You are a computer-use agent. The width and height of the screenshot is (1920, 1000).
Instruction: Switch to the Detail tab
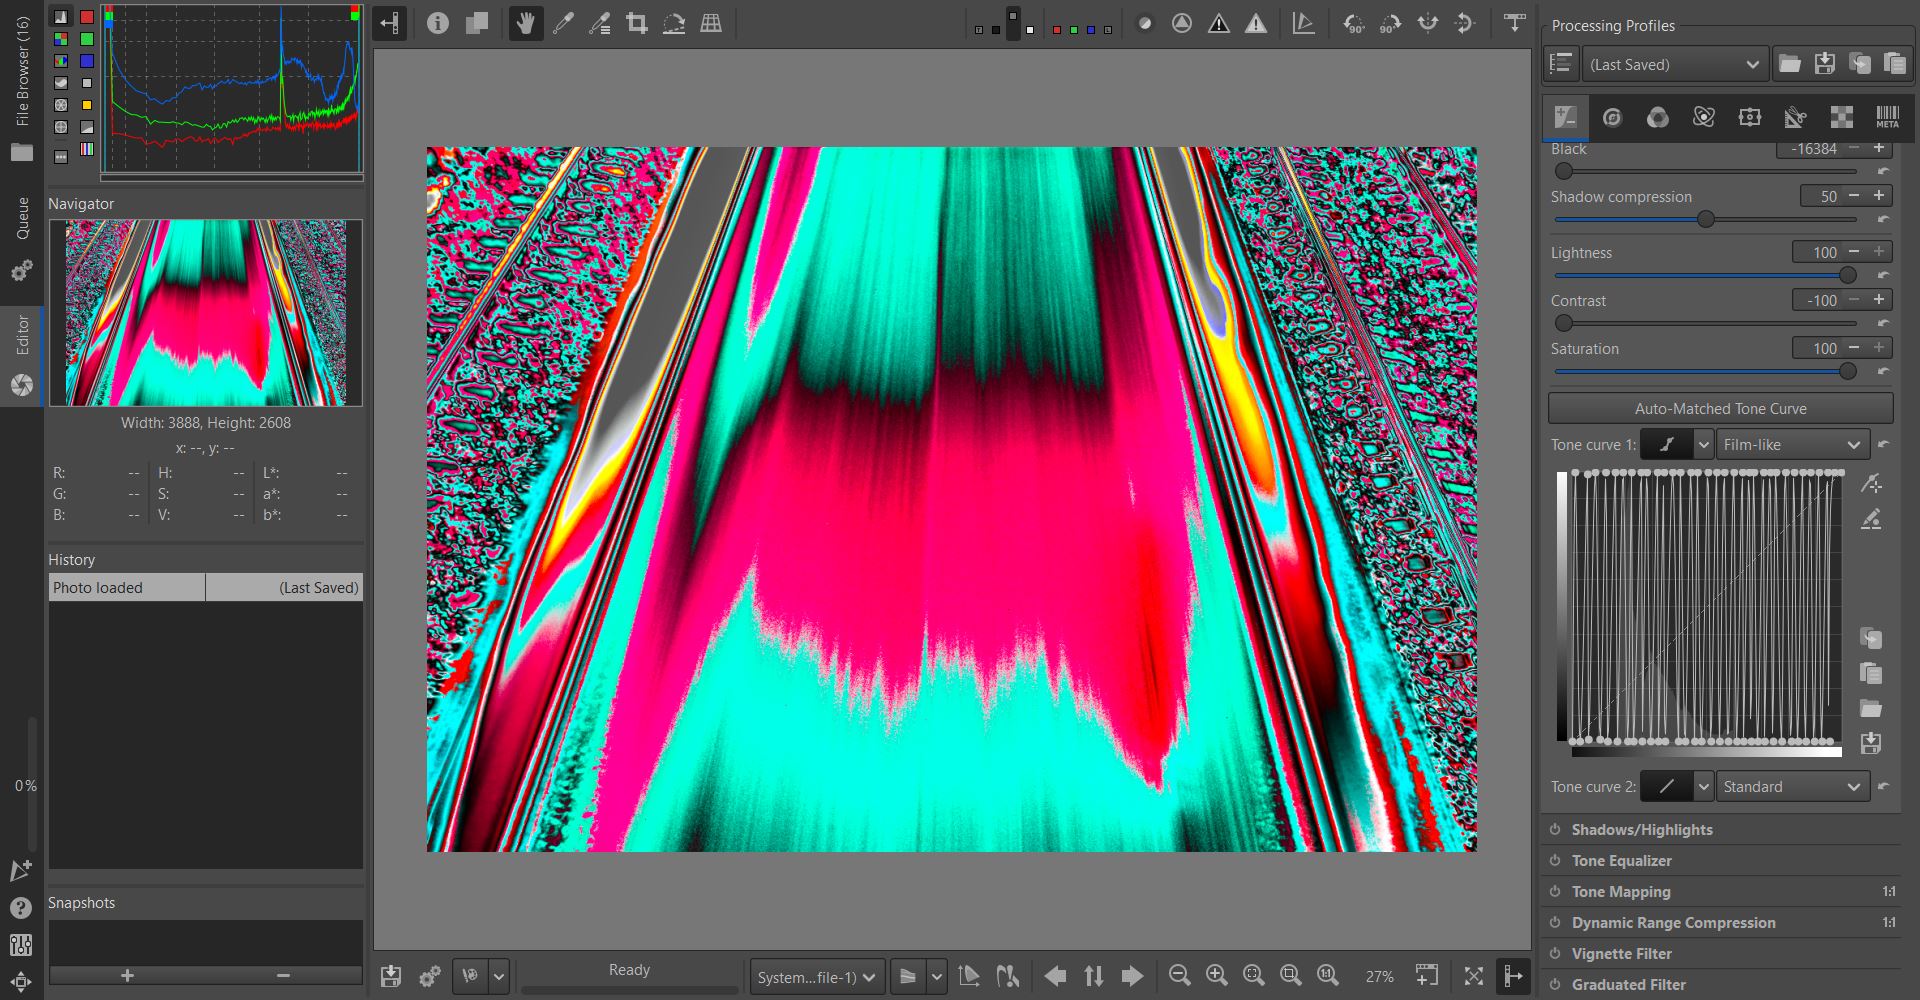tap(1612, 117)
